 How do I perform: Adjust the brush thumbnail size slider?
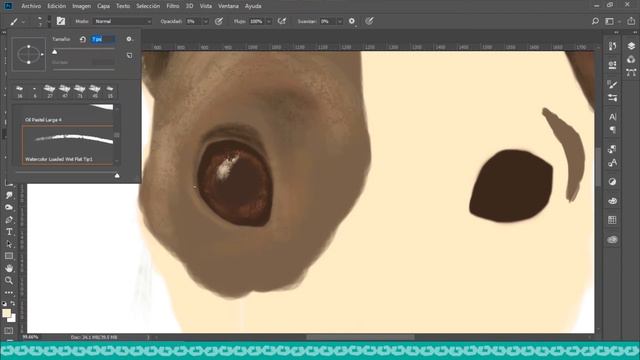click(117, 176)
